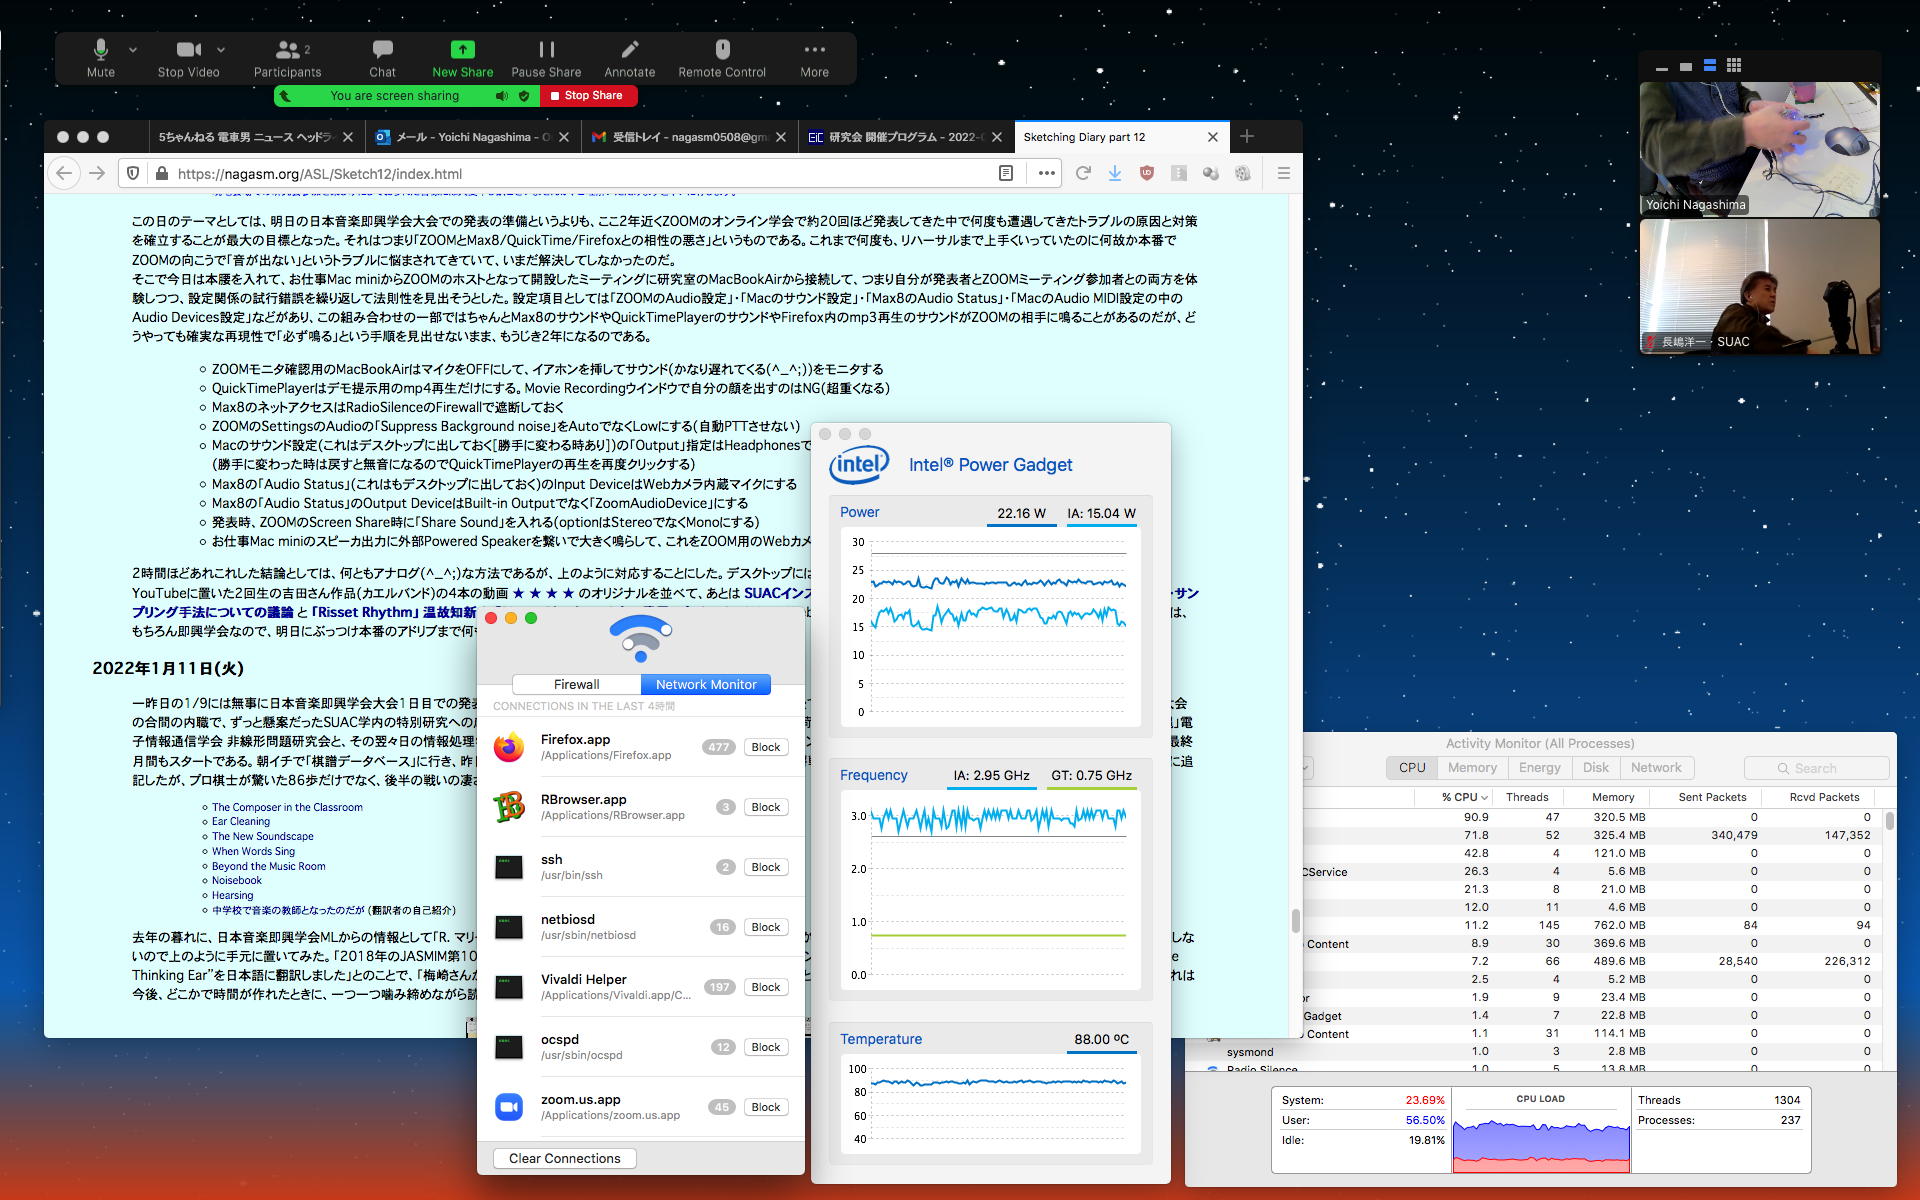This screenshot has height=1200, width=1920.
Task: Mute the Zoom microphone
Action: (100, 50)
